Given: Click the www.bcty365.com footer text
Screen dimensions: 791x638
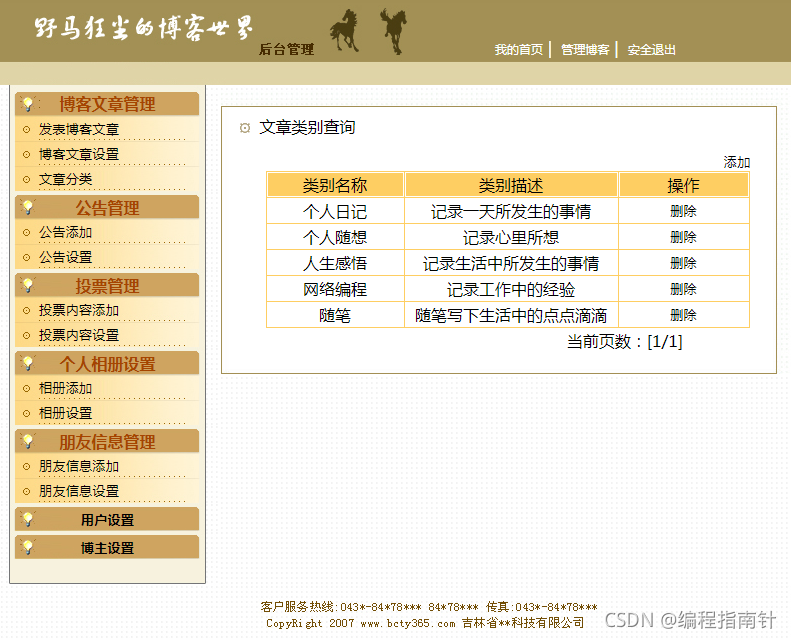Looking at the screenshot, I should 408,623.
